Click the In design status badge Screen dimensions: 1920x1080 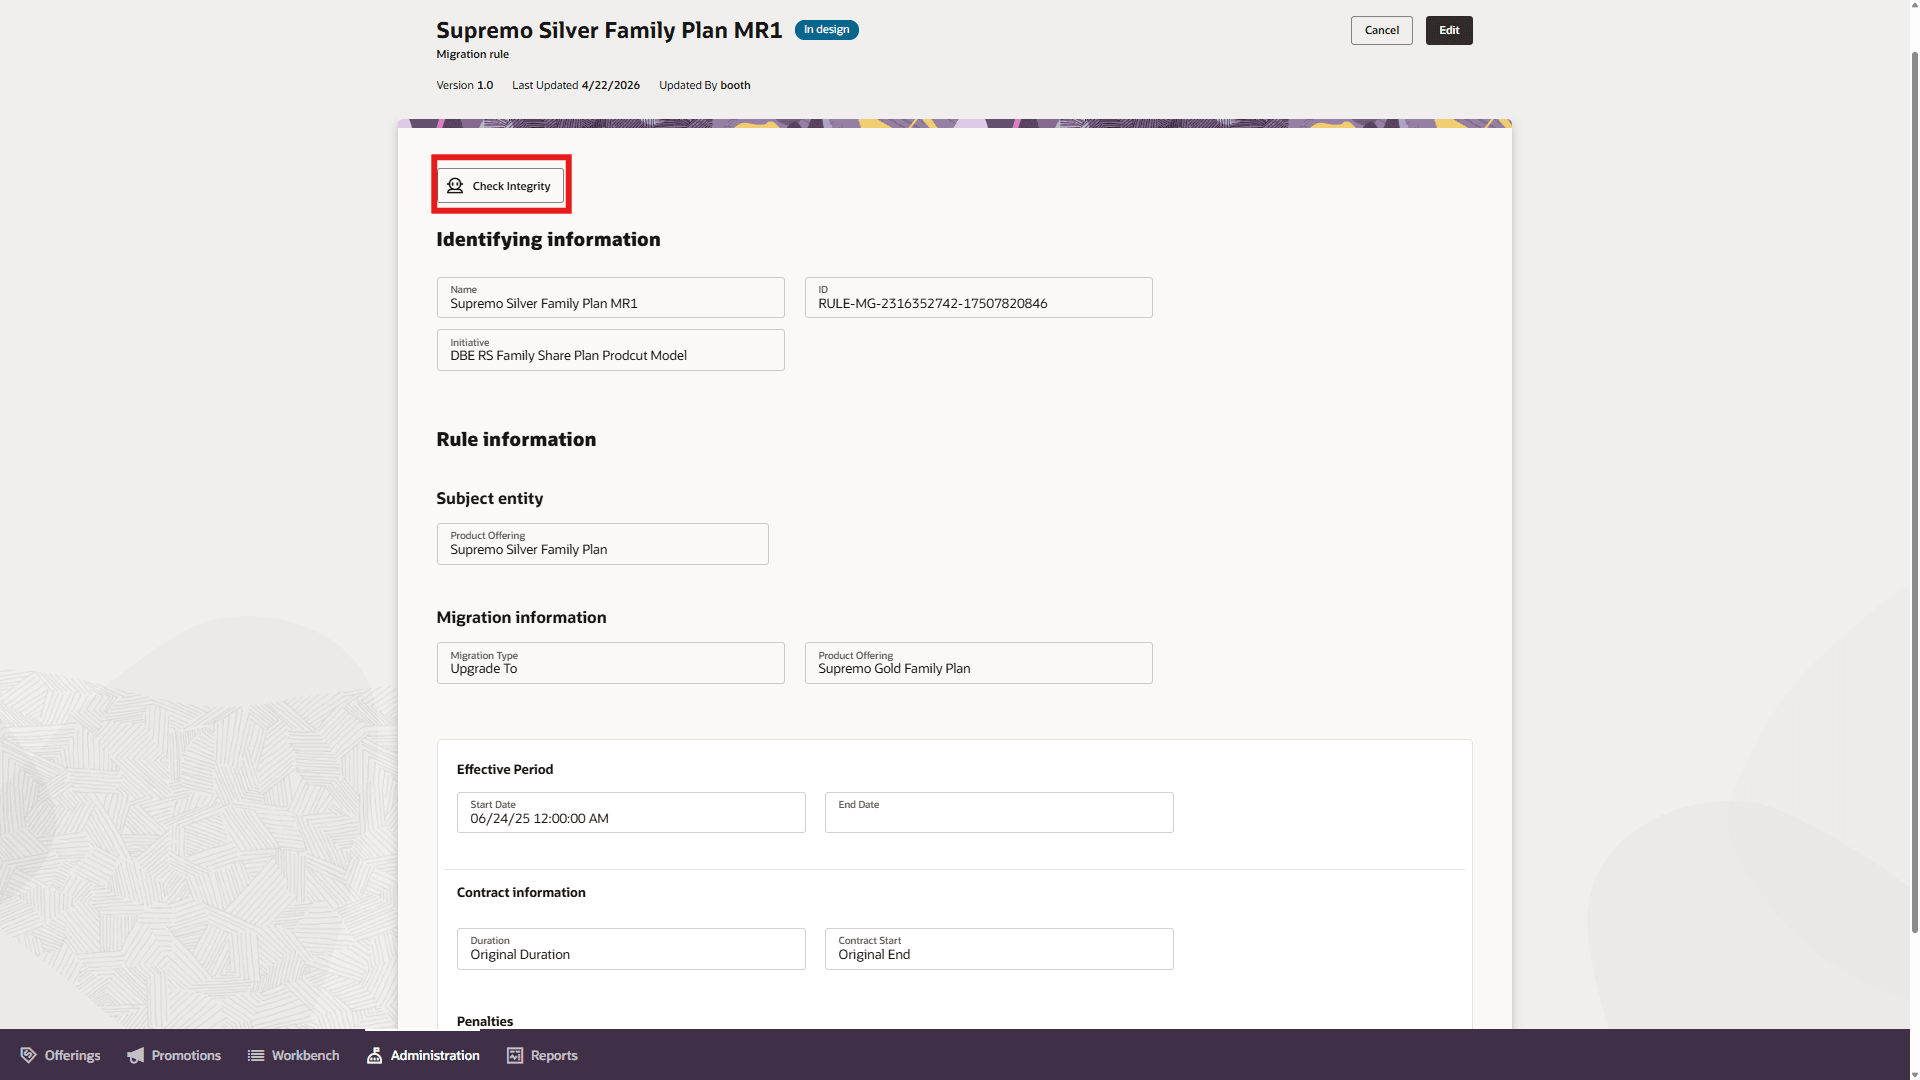[x=827, y=30]
